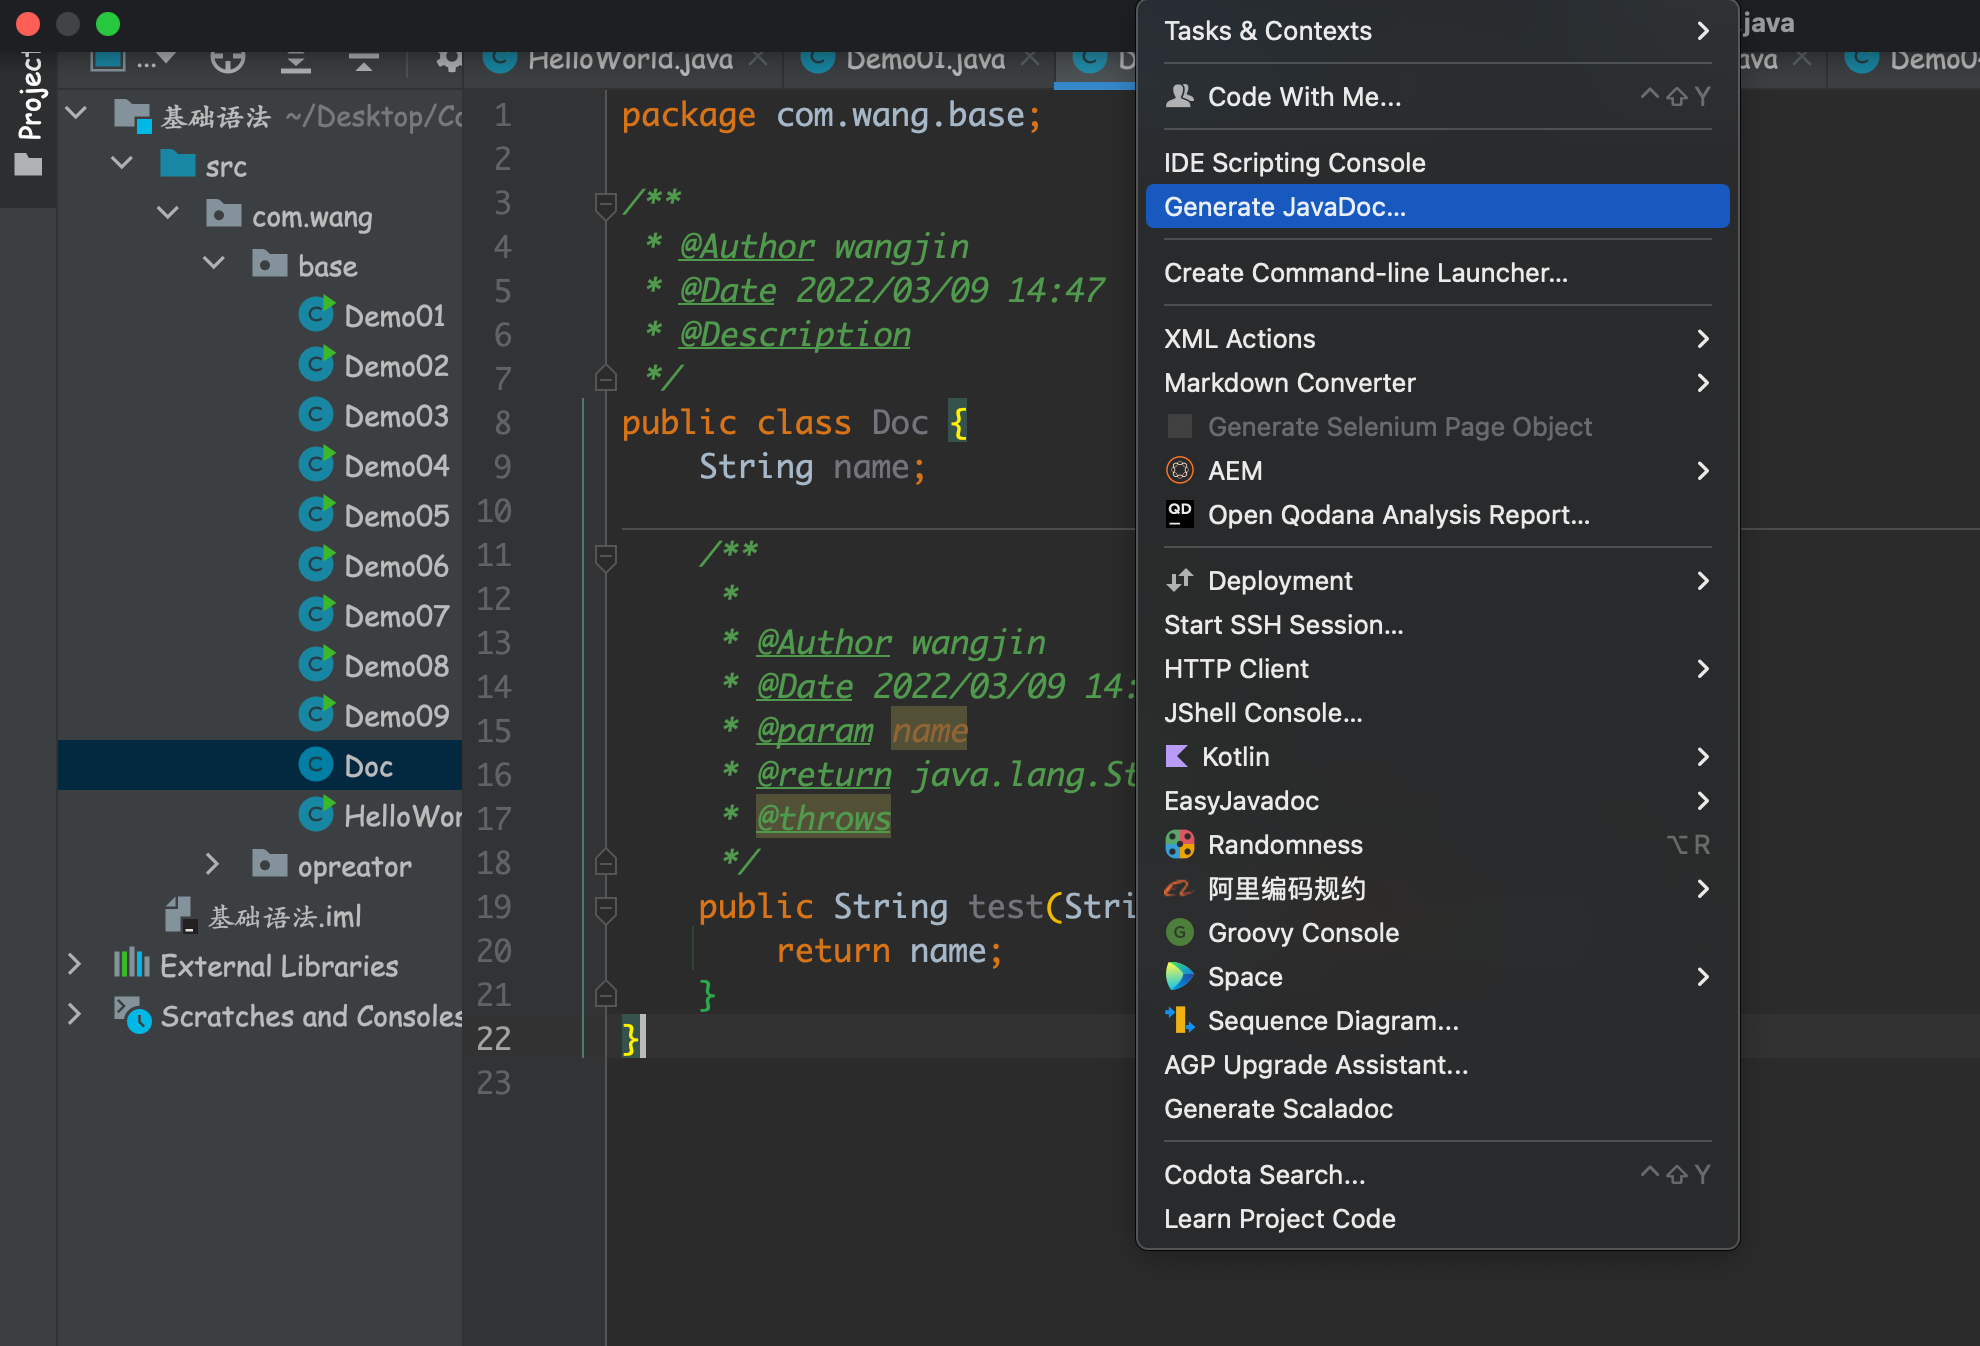Click the Expand All icon in Project toolbar

295,60
